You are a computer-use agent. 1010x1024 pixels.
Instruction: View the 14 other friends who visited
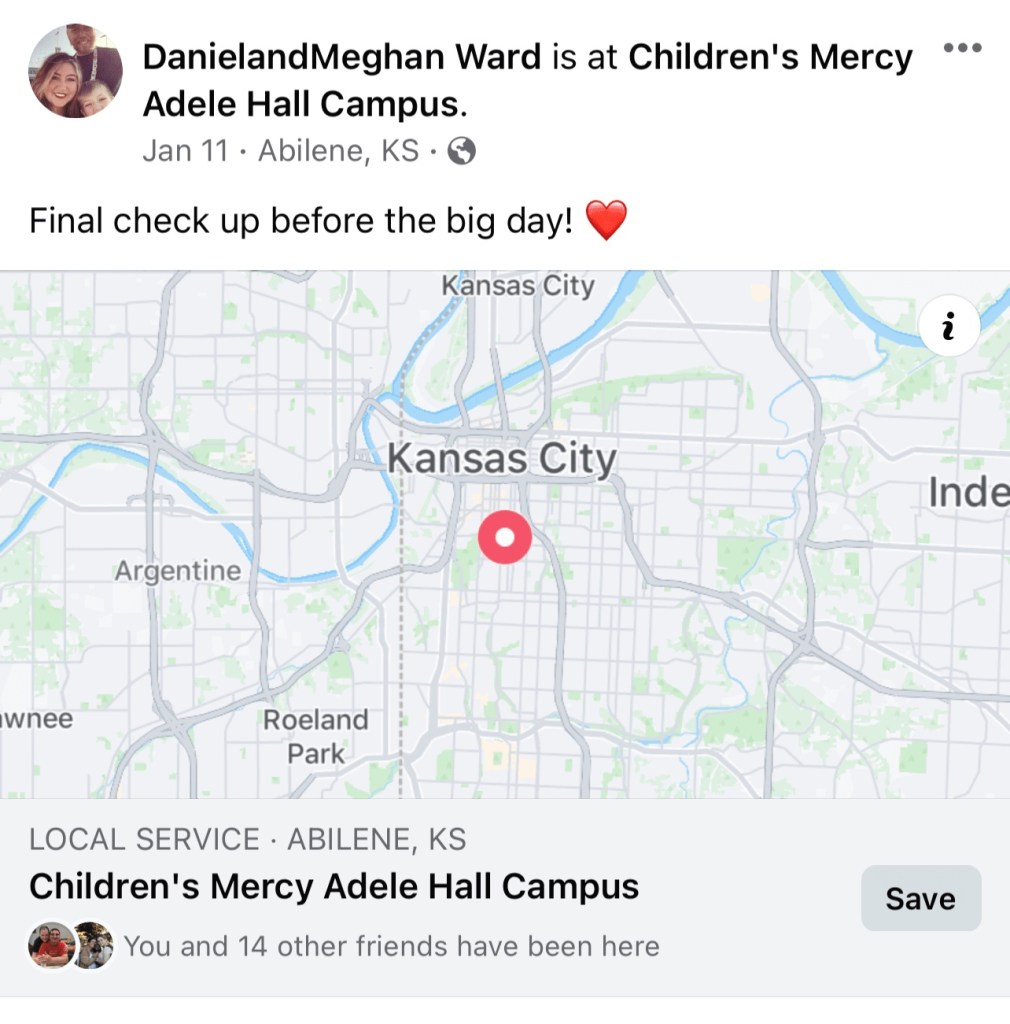tap(392, 946)
